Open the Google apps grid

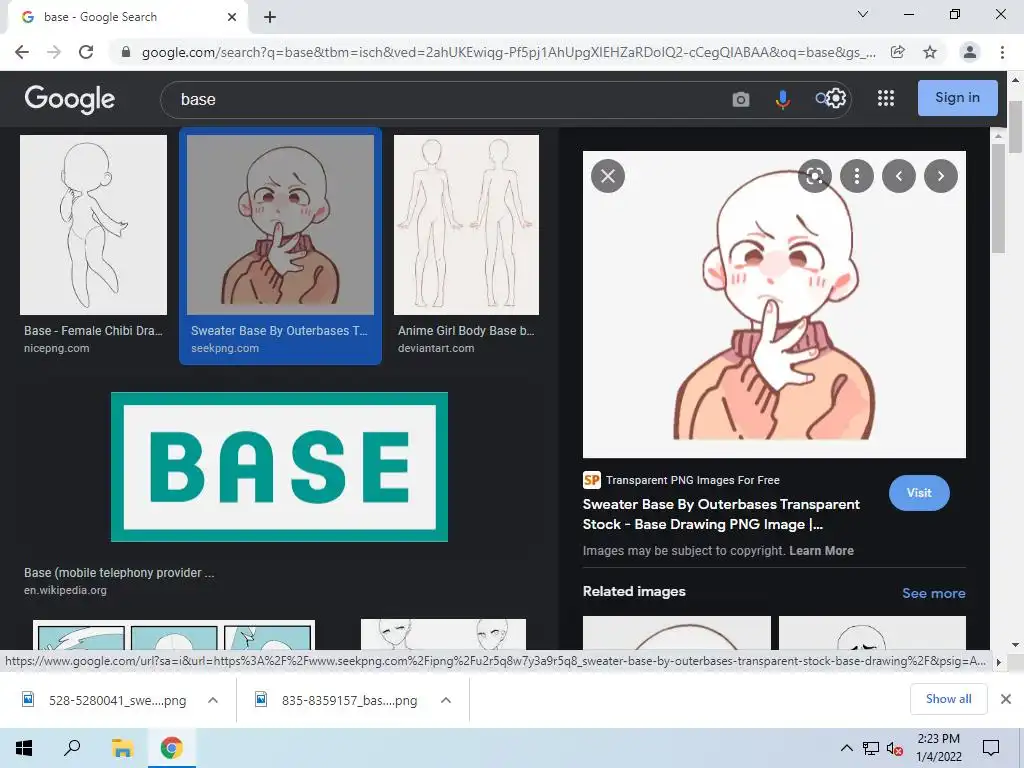pos(886,98)
